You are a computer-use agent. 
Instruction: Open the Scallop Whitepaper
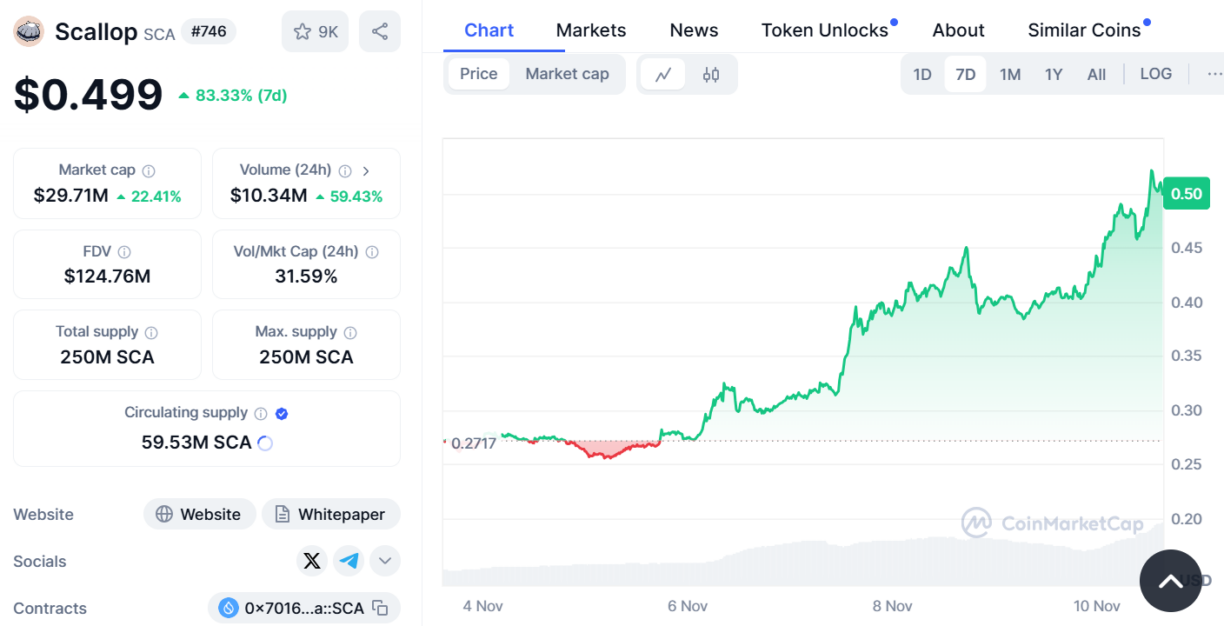tap(331, 514)
